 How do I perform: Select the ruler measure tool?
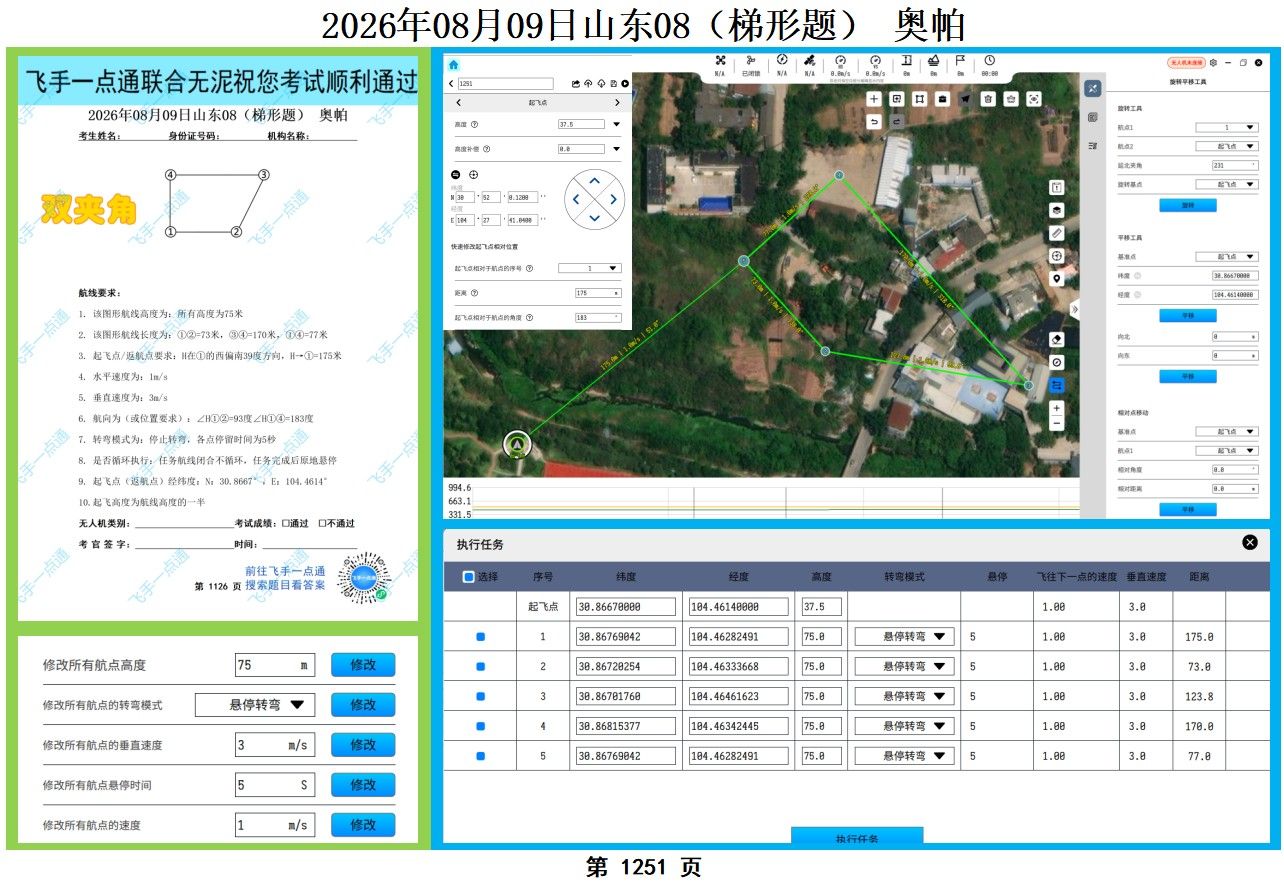pyautogui.click(x=1057, y=233)
